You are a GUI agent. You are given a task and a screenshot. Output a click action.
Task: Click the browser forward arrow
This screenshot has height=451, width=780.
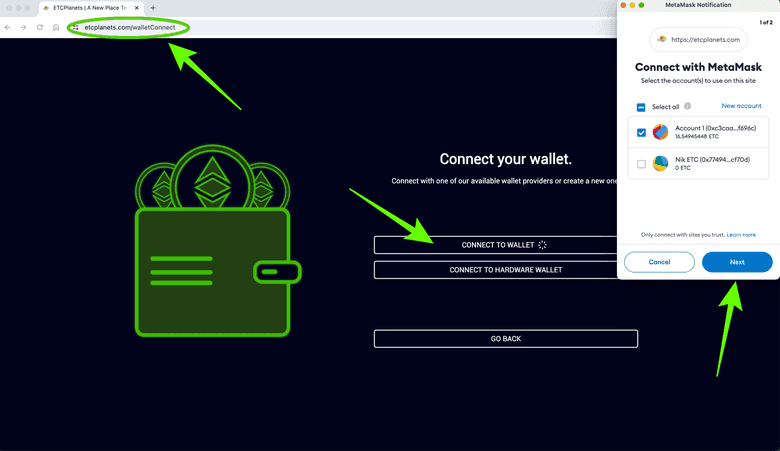(23, 27)
